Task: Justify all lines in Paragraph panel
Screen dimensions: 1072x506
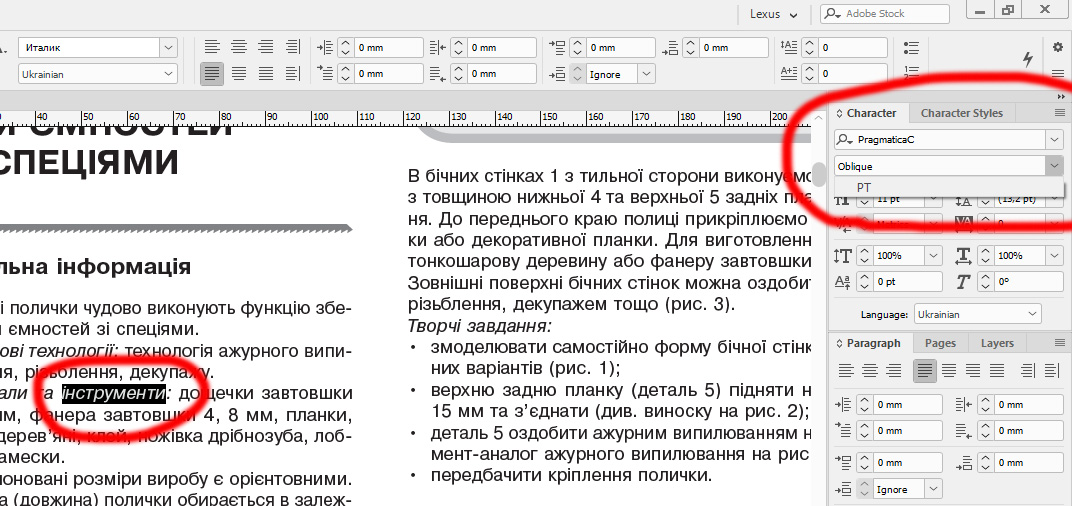Action: (x=997, y=371)
